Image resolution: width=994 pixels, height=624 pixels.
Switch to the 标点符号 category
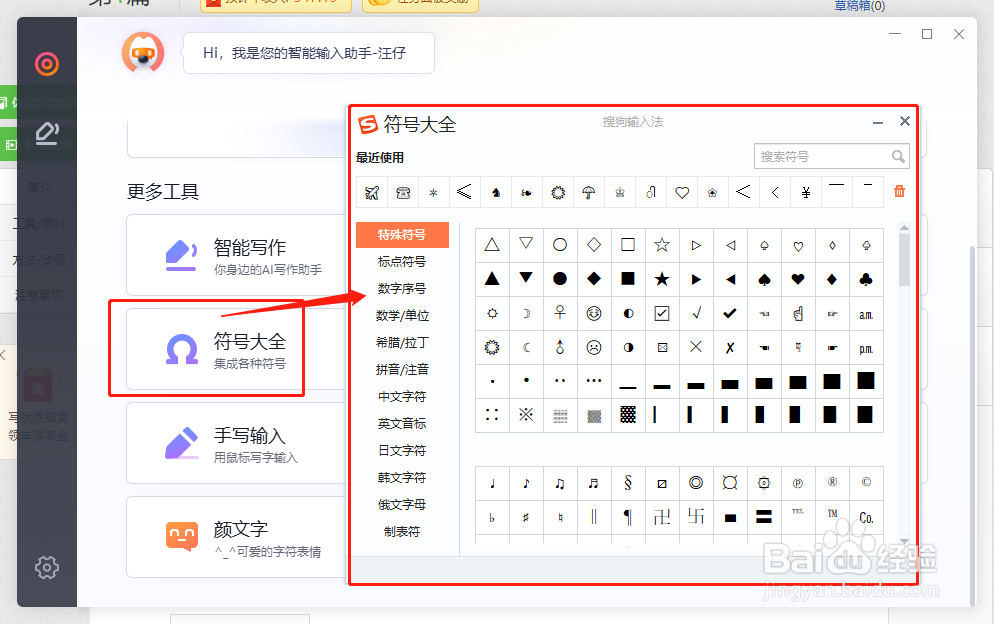(402, 262)
